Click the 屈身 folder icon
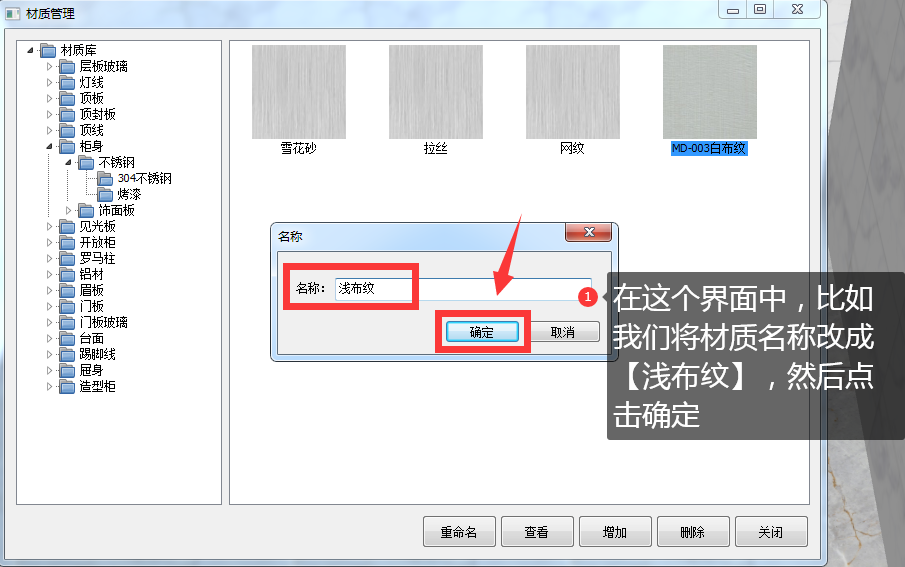905x567 pixels. pos(67,371)
